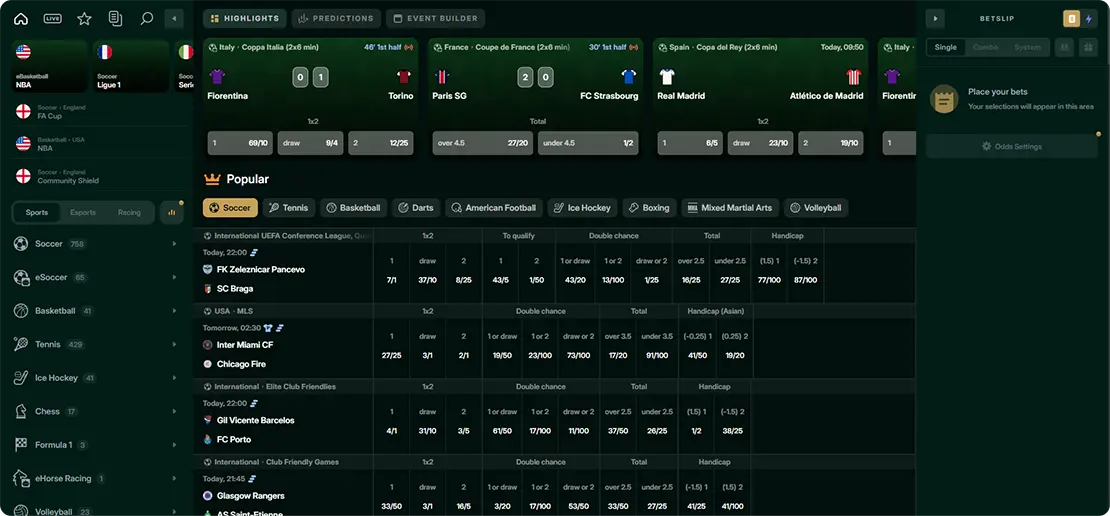Collapse the left sidebar arrow
The width and height of the screenshot is (1110, 516).
point(173,18)
